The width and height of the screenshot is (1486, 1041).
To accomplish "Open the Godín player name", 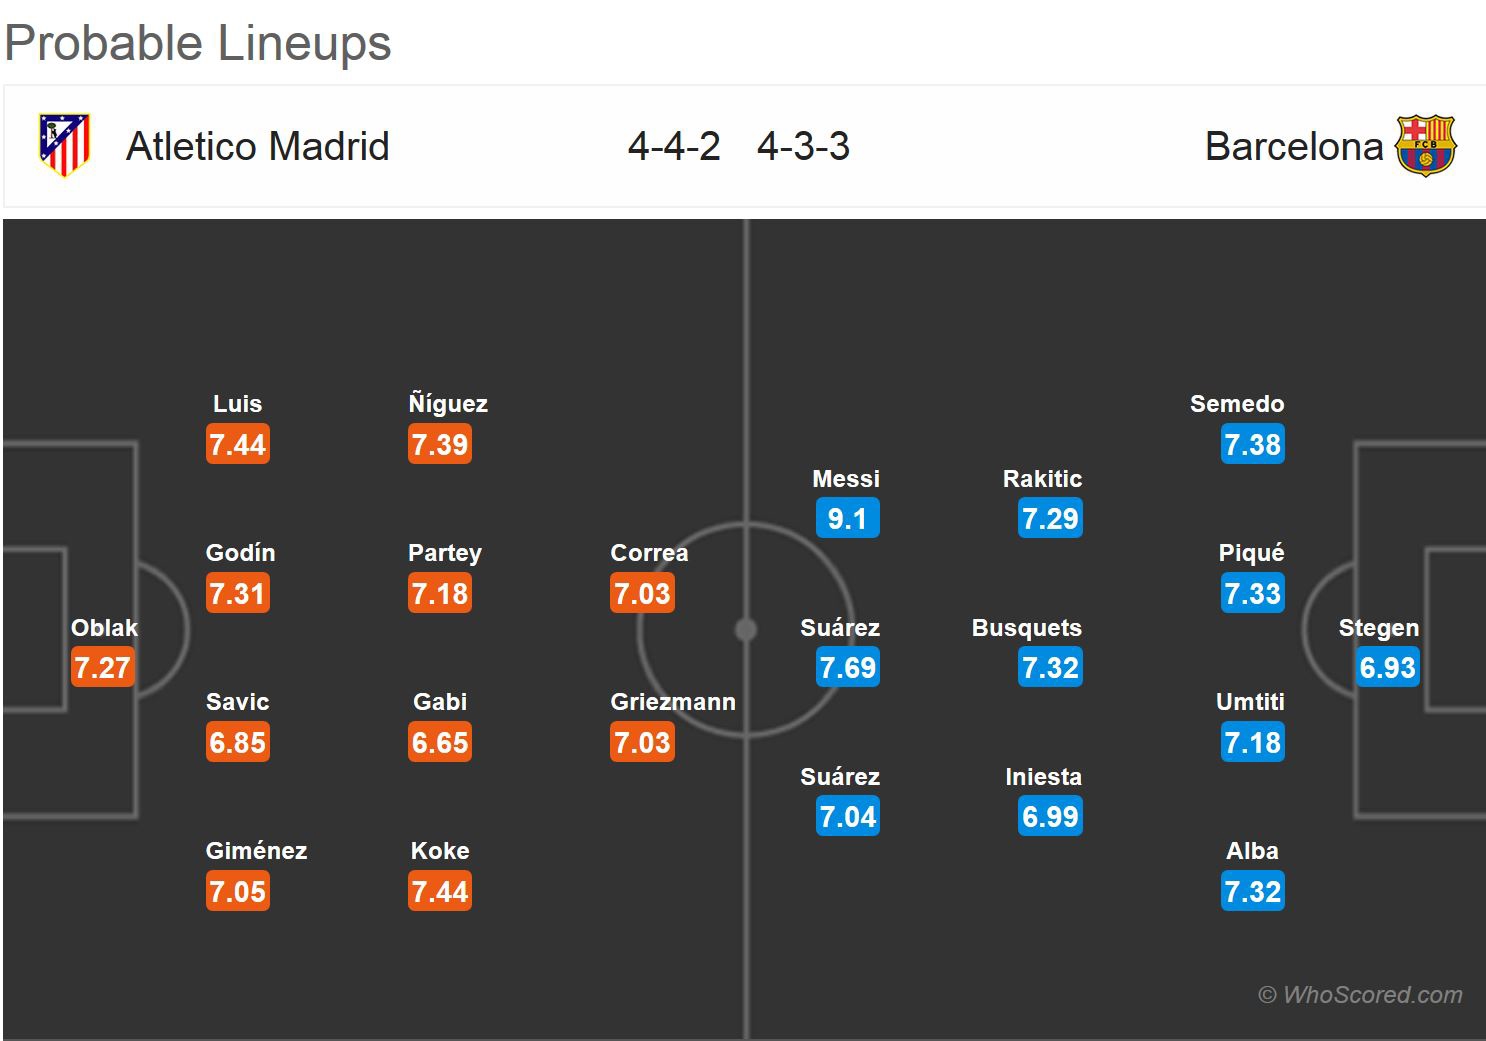I will coord(240,553).
